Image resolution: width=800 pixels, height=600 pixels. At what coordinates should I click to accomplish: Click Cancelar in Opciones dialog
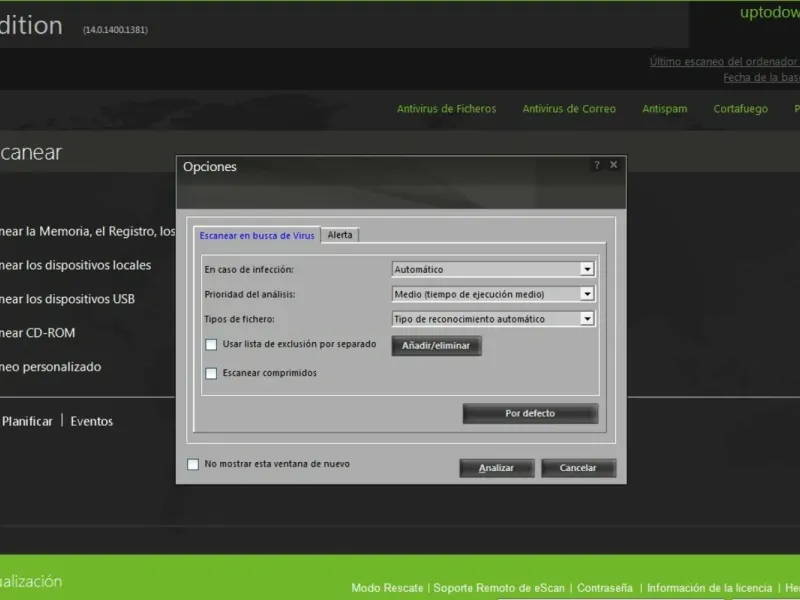[x=578, y=468]
